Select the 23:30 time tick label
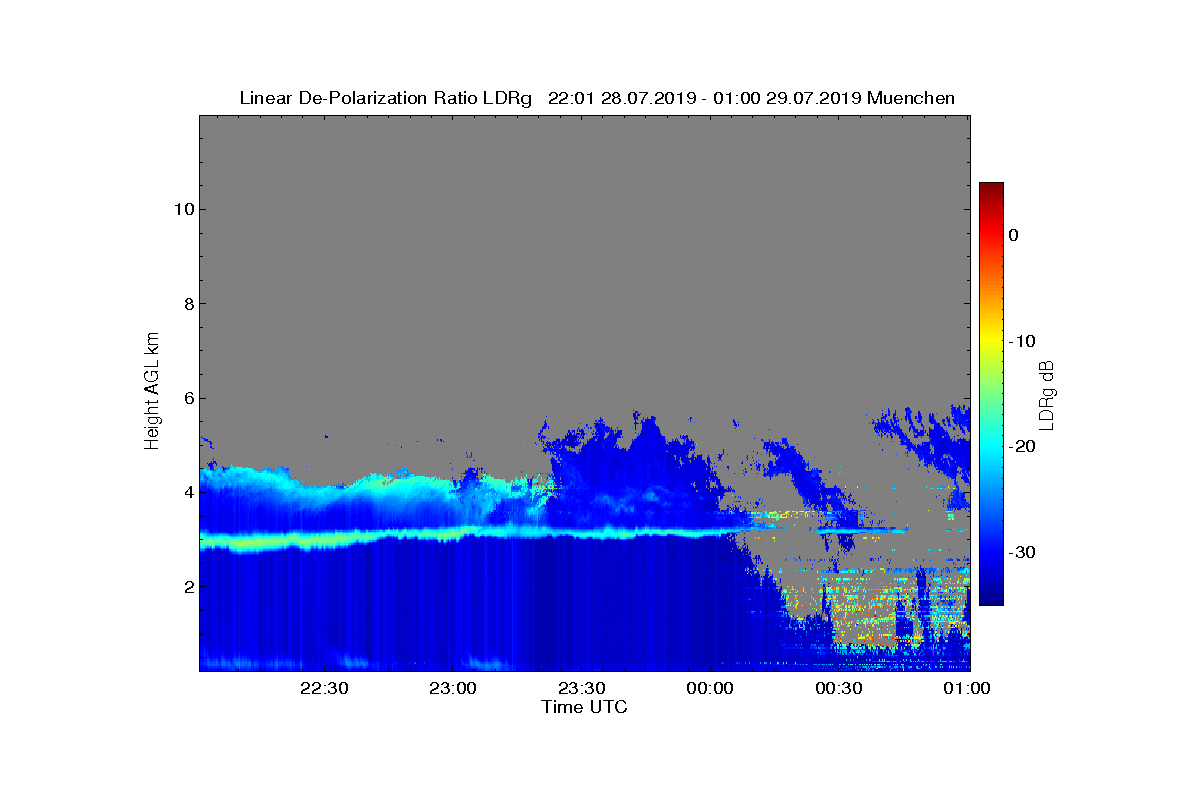The height and width of the screenshot is (800, 1200). (582, 688)
